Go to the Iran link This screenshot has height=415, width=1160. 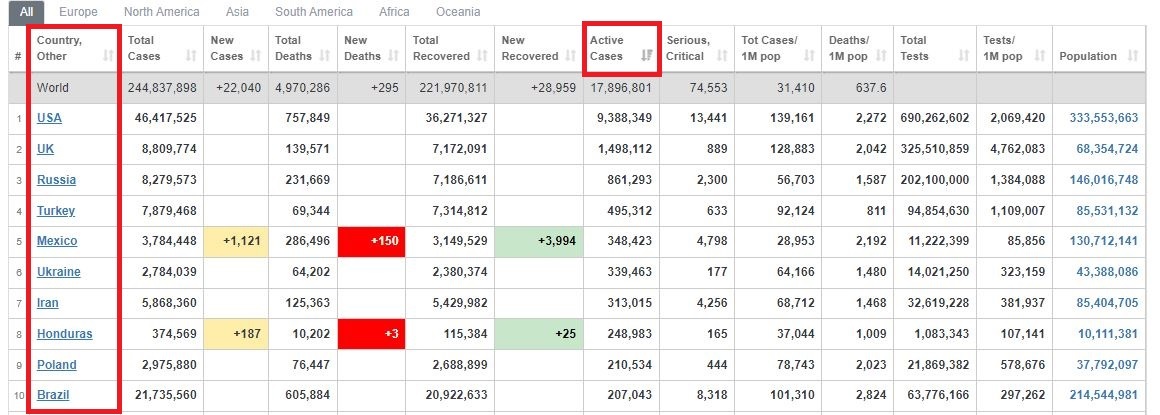click(47, 303)
